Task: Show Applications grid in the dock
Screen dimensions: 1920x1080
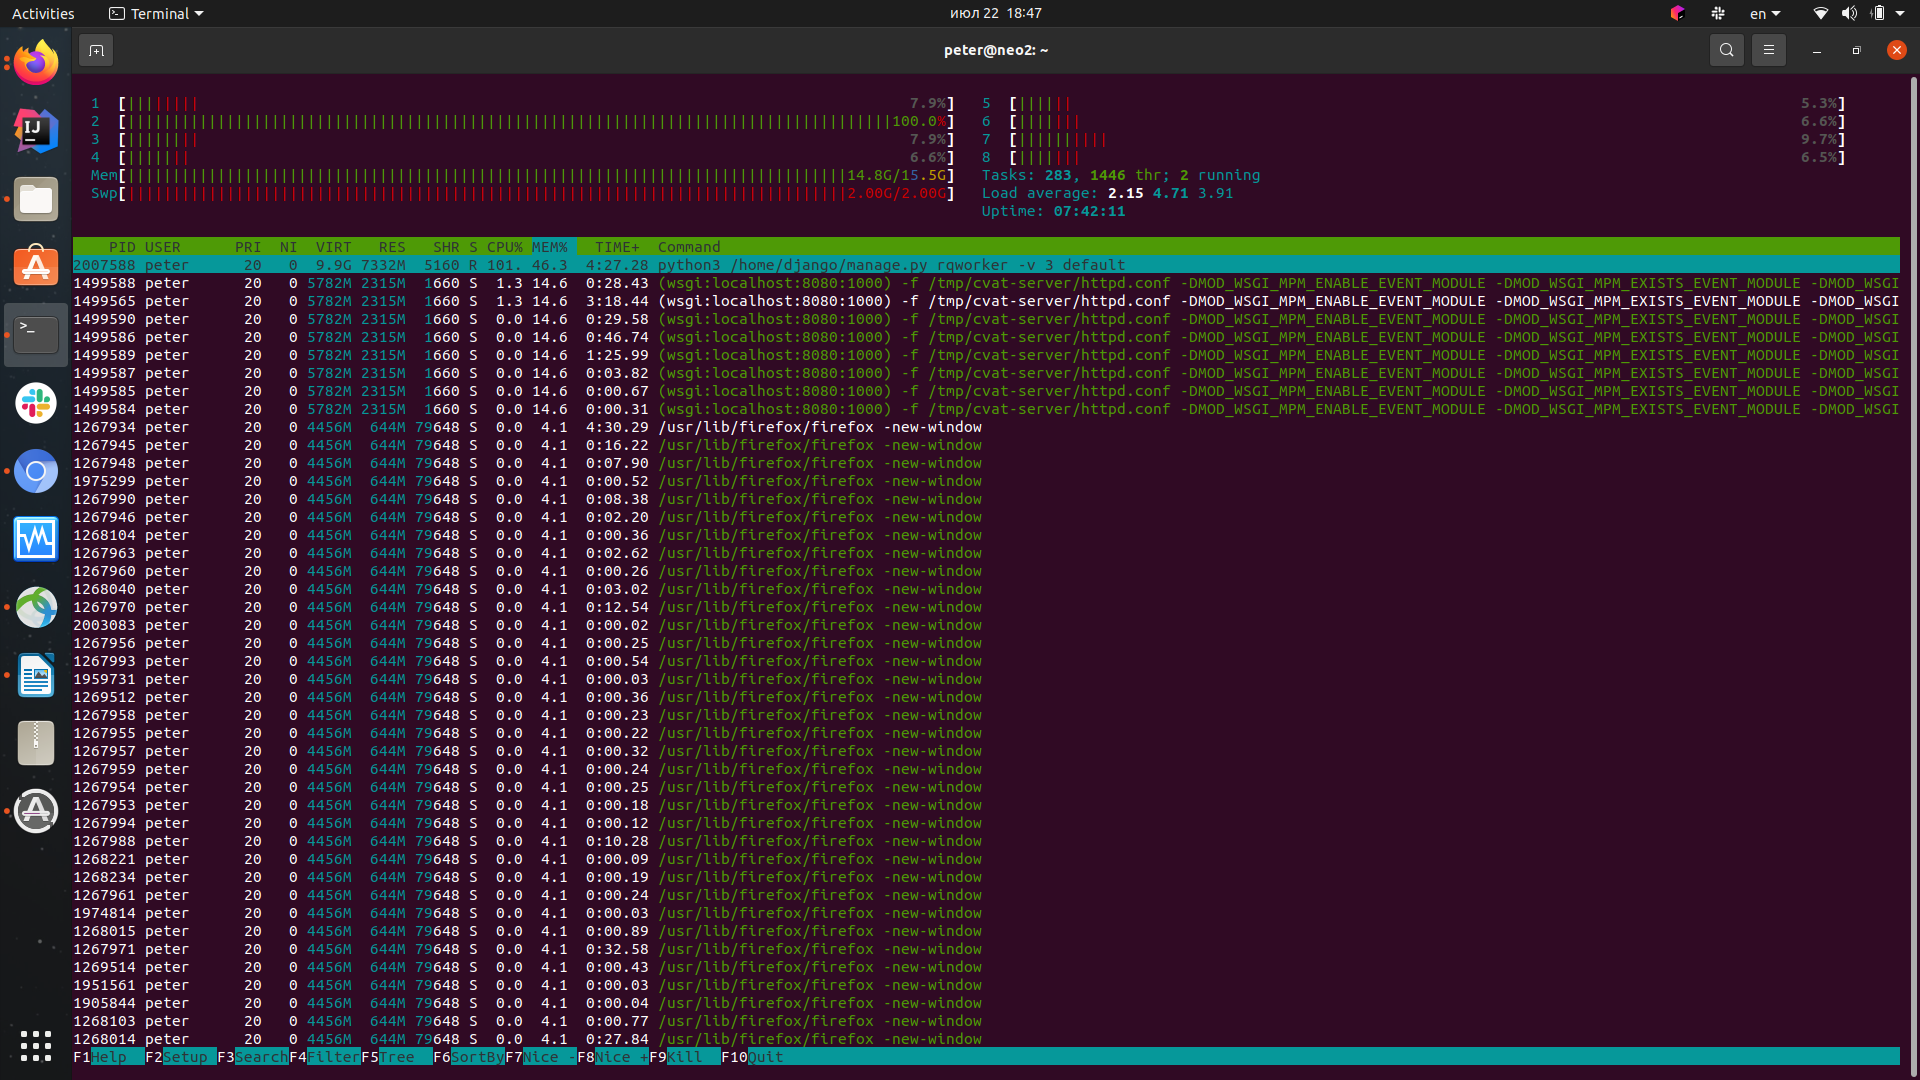Action: click(x=36, y=1045)
